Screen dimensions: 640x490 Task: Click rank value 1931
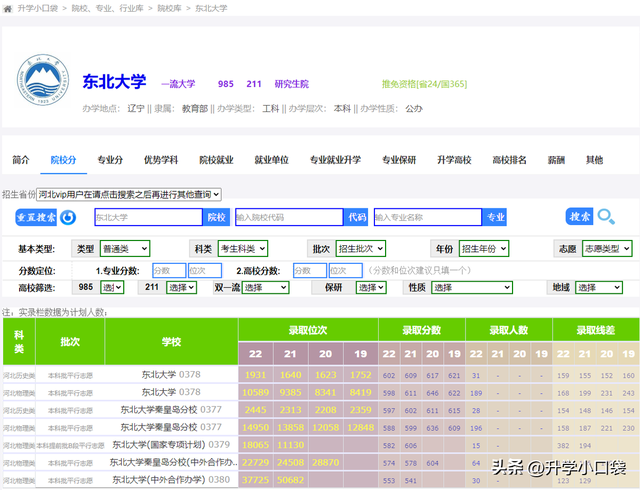pos(256,375)
